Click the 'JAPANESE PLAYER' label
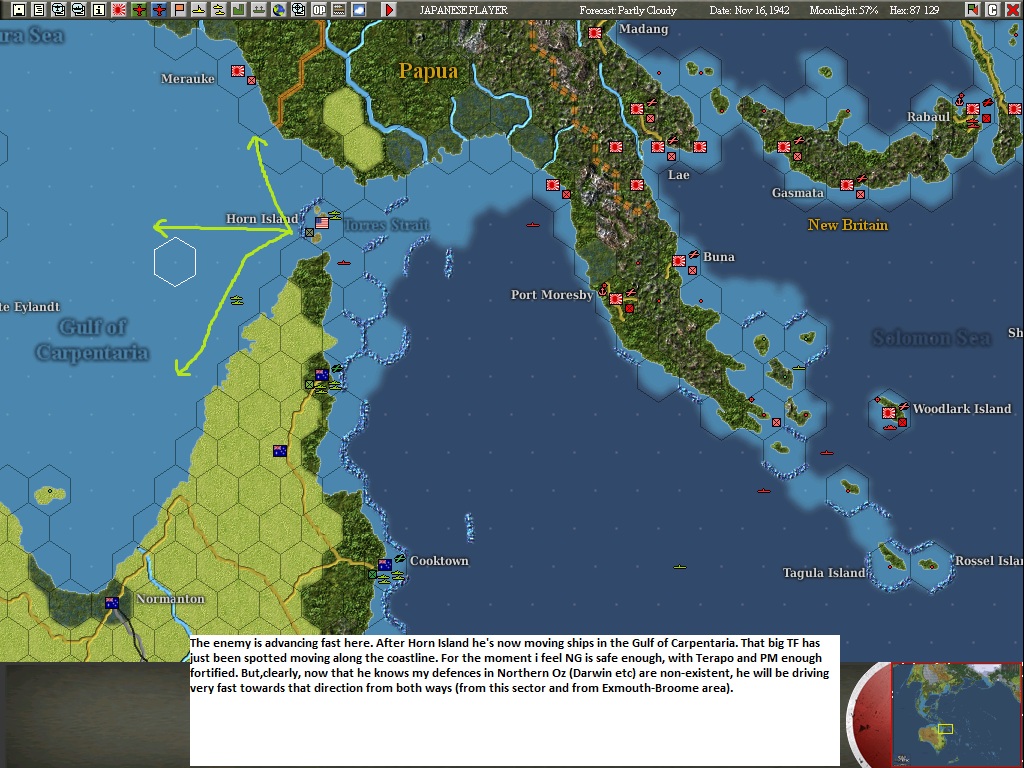The height and width of the screenshot is (768, 1024). point(463,10)
